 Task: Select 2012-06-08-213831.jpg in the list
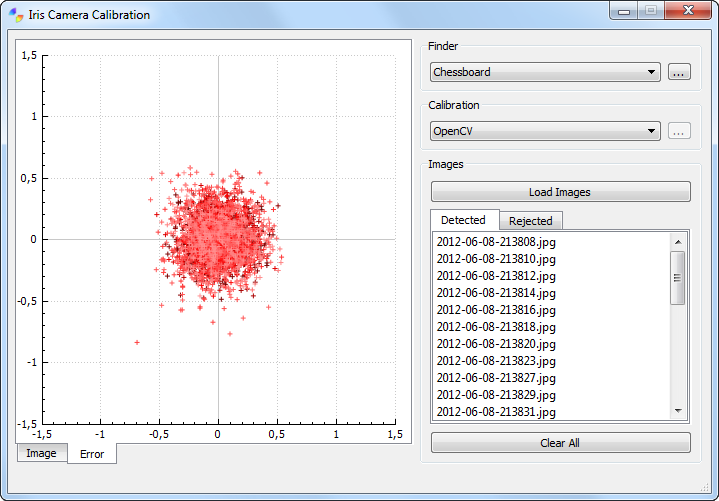tap(552, 412)
